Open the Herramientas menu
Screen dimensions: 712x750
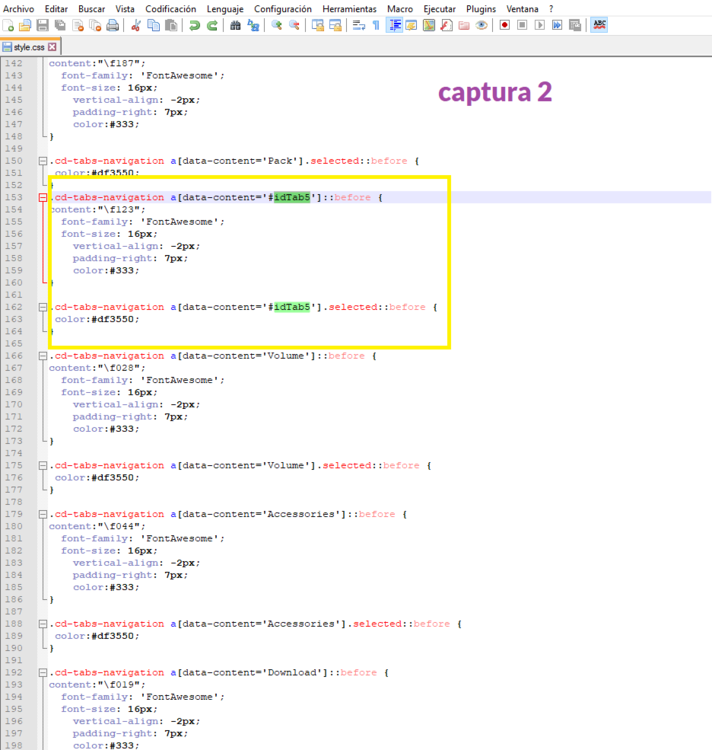[x=350, y=8]
